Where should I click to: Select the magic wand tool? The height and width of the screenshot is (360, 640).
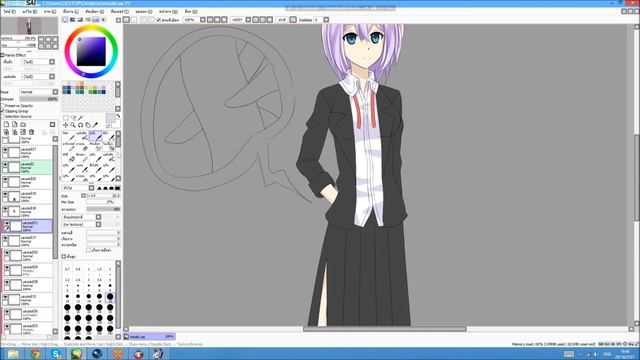pos(80,118)
